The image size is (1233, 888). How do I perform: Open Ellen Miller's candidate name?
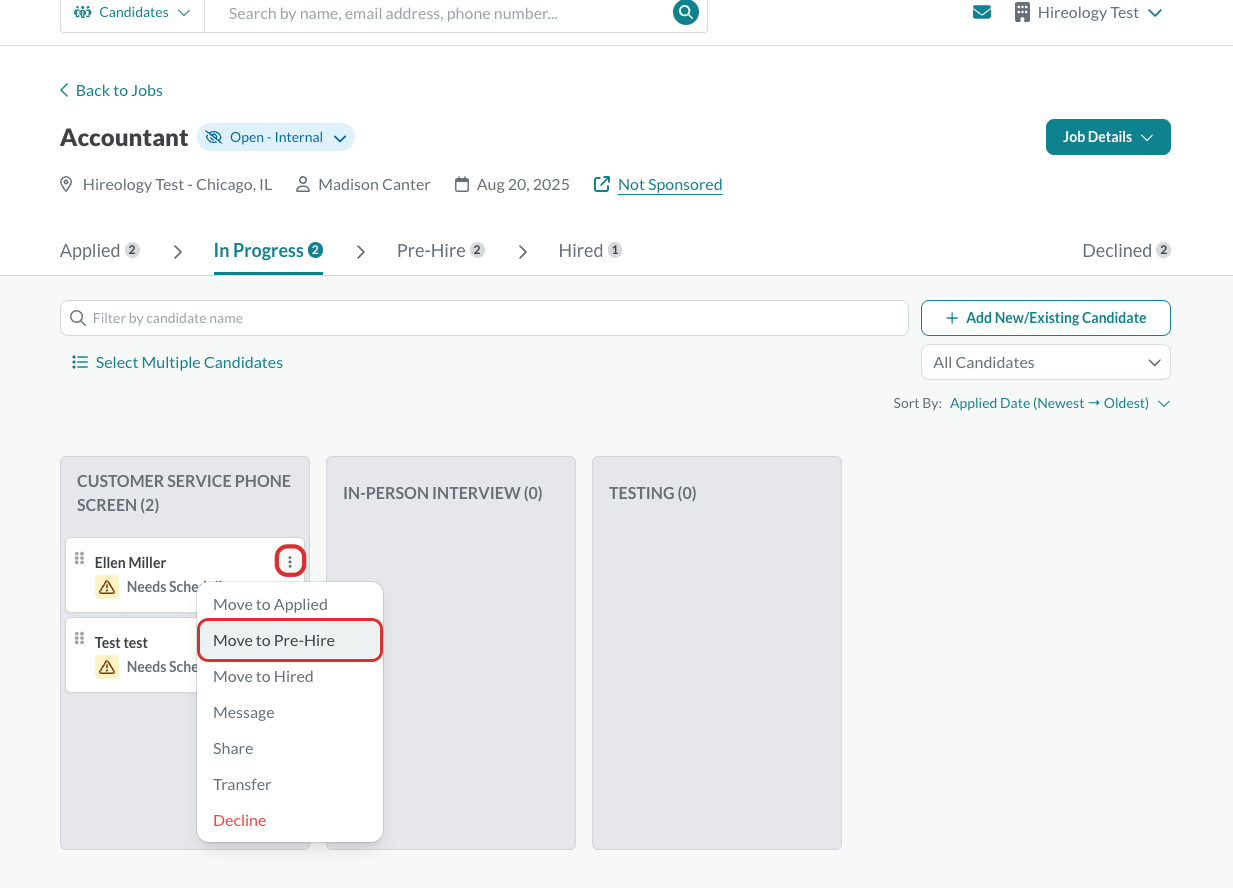pos(130,562)
